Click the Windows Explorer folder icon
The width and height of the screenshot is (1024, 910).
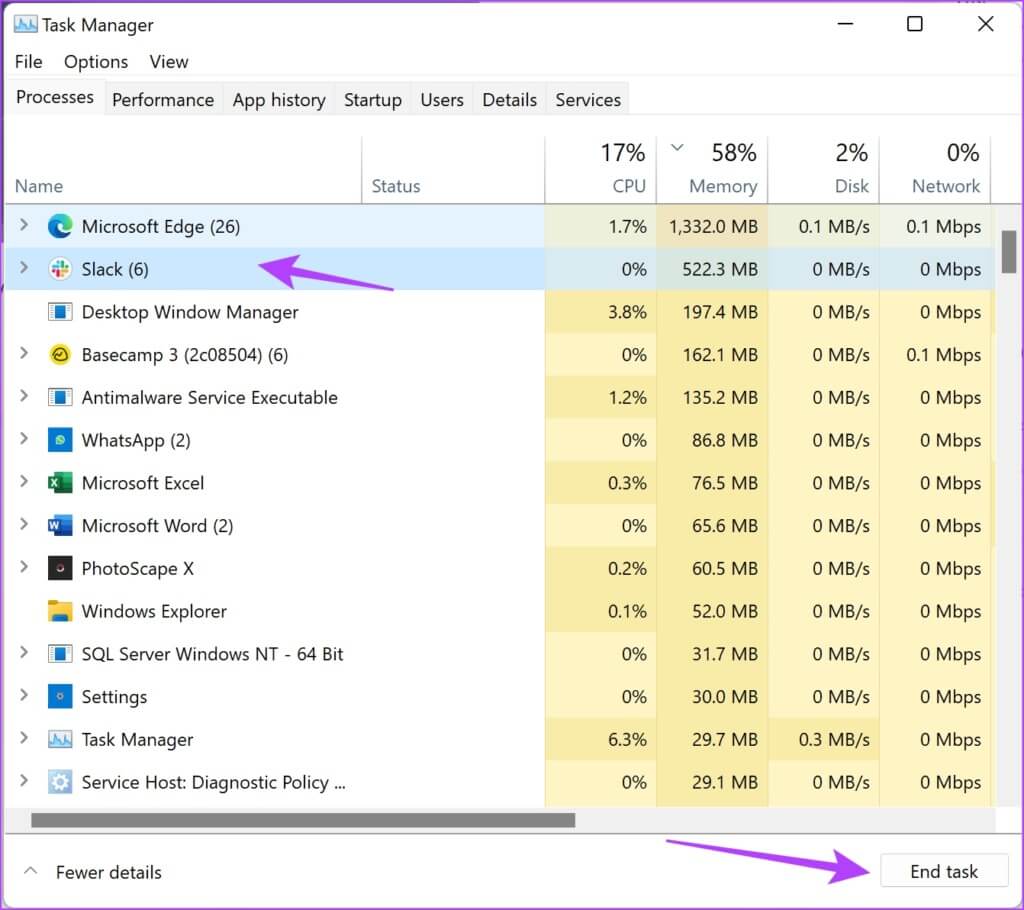pos(60,611)
